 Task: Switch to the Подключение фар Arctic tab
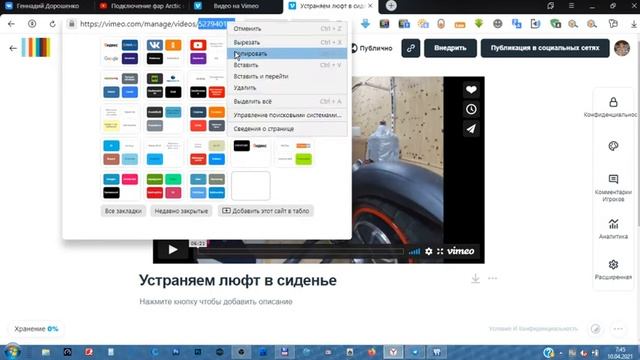[x=141, y=6]
